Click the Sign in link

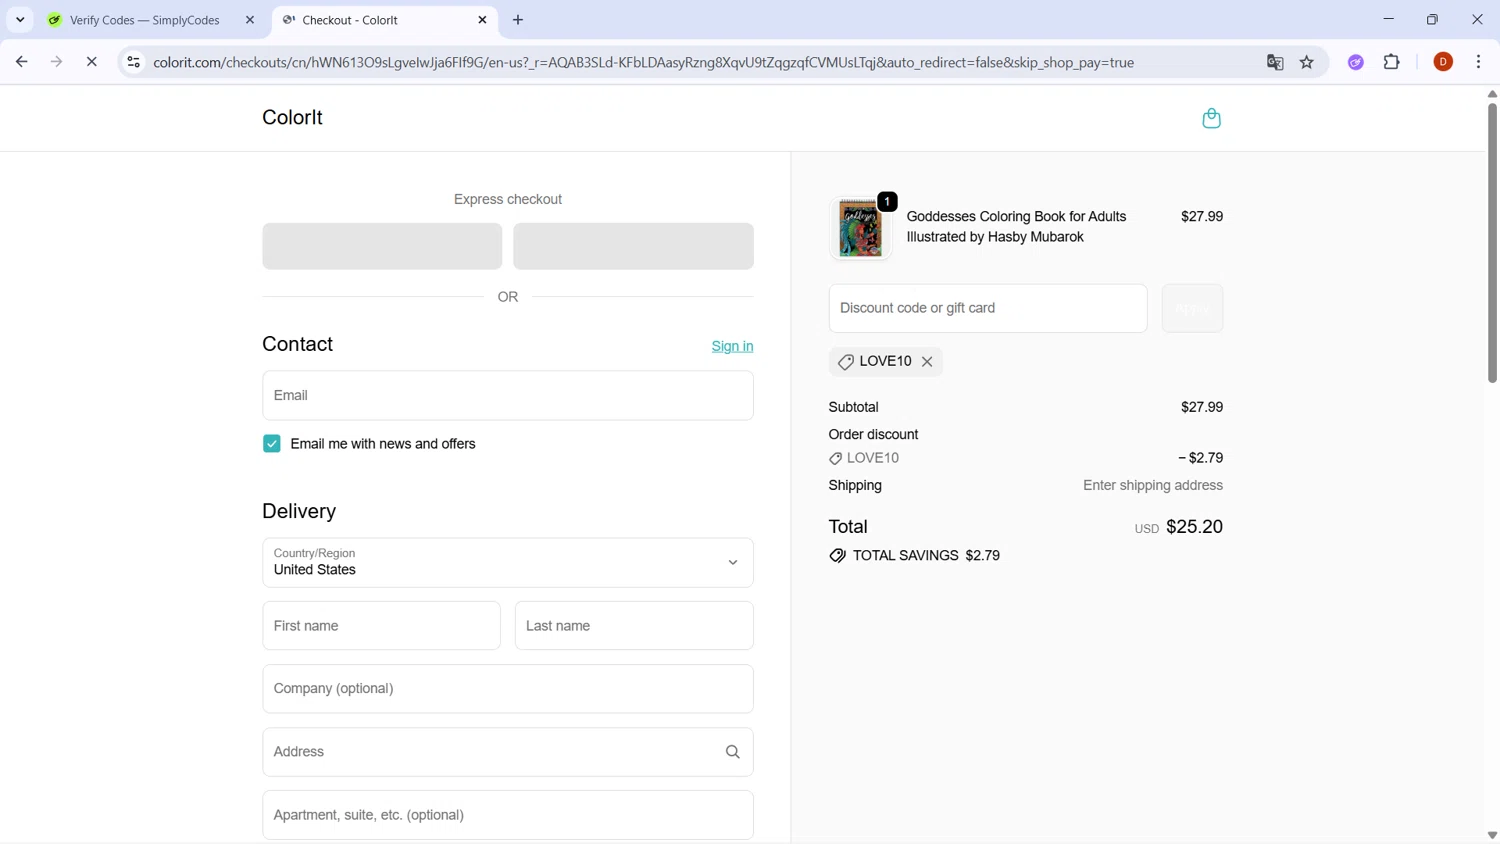(732, 346)
